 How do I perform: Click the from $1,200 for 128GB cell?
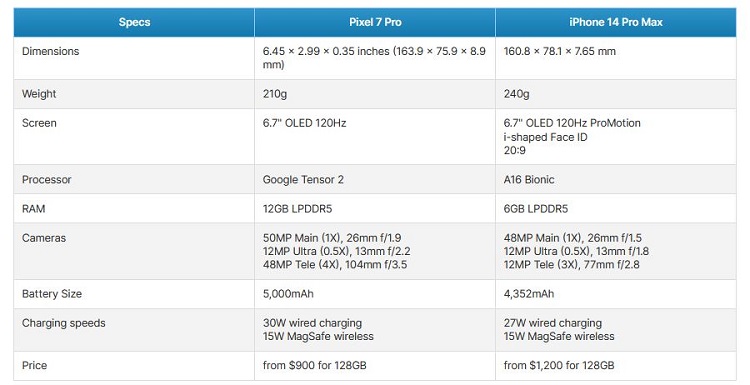point(616,365)
